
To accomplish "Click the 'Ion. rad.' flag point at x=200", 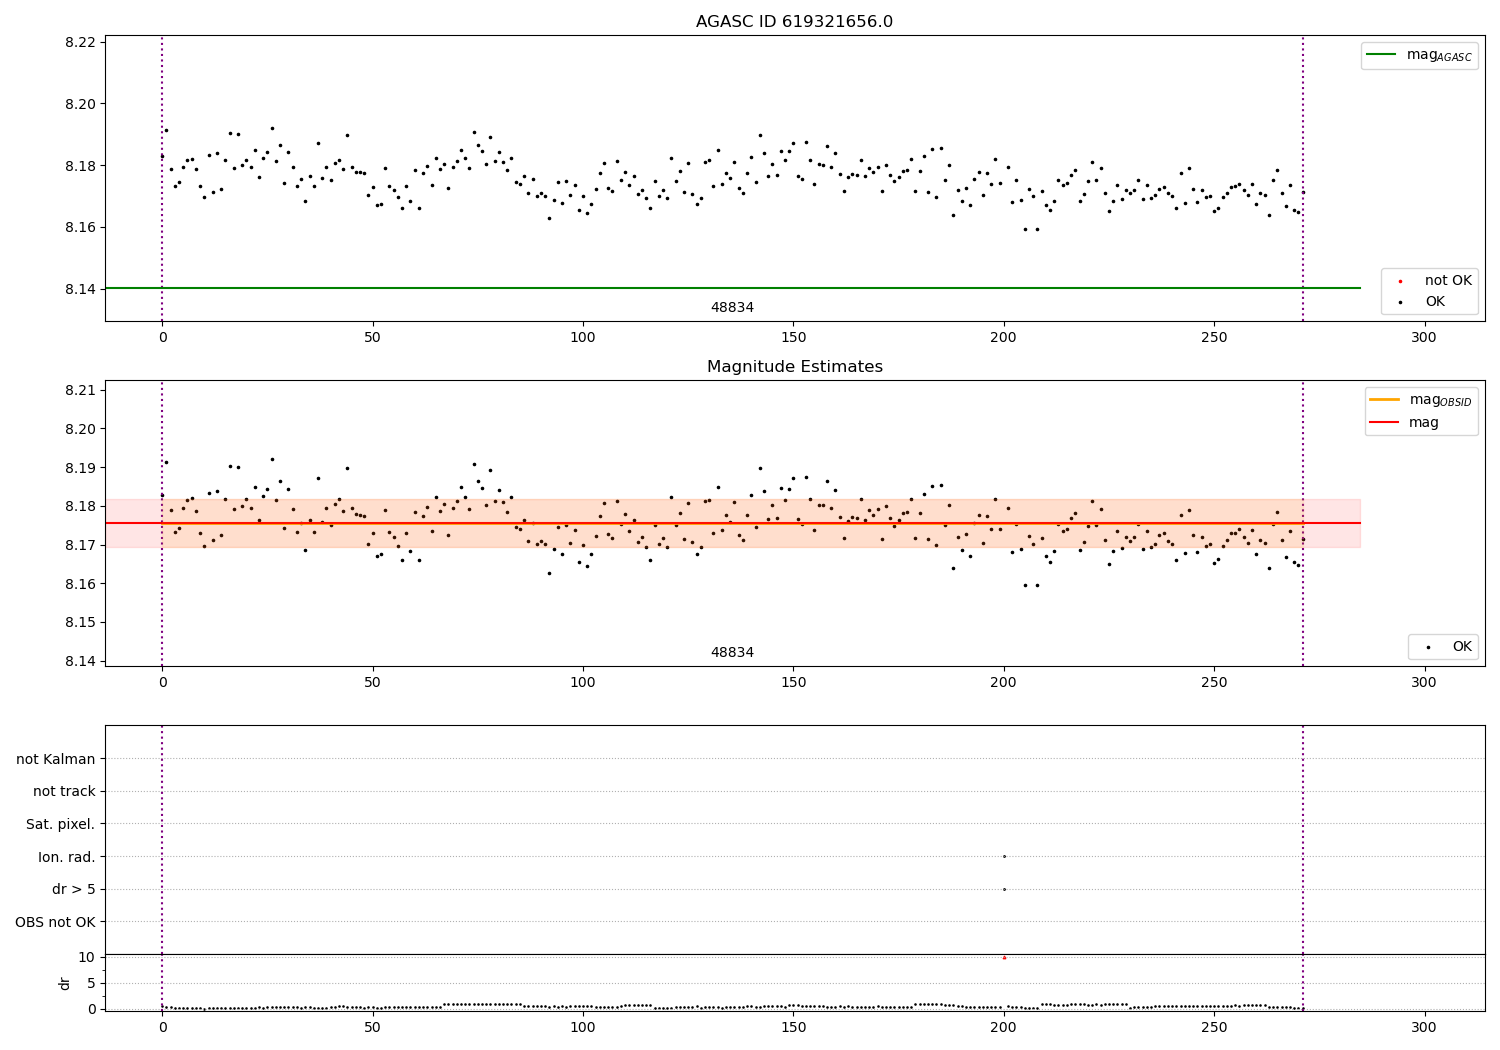I will [1004, 857].
